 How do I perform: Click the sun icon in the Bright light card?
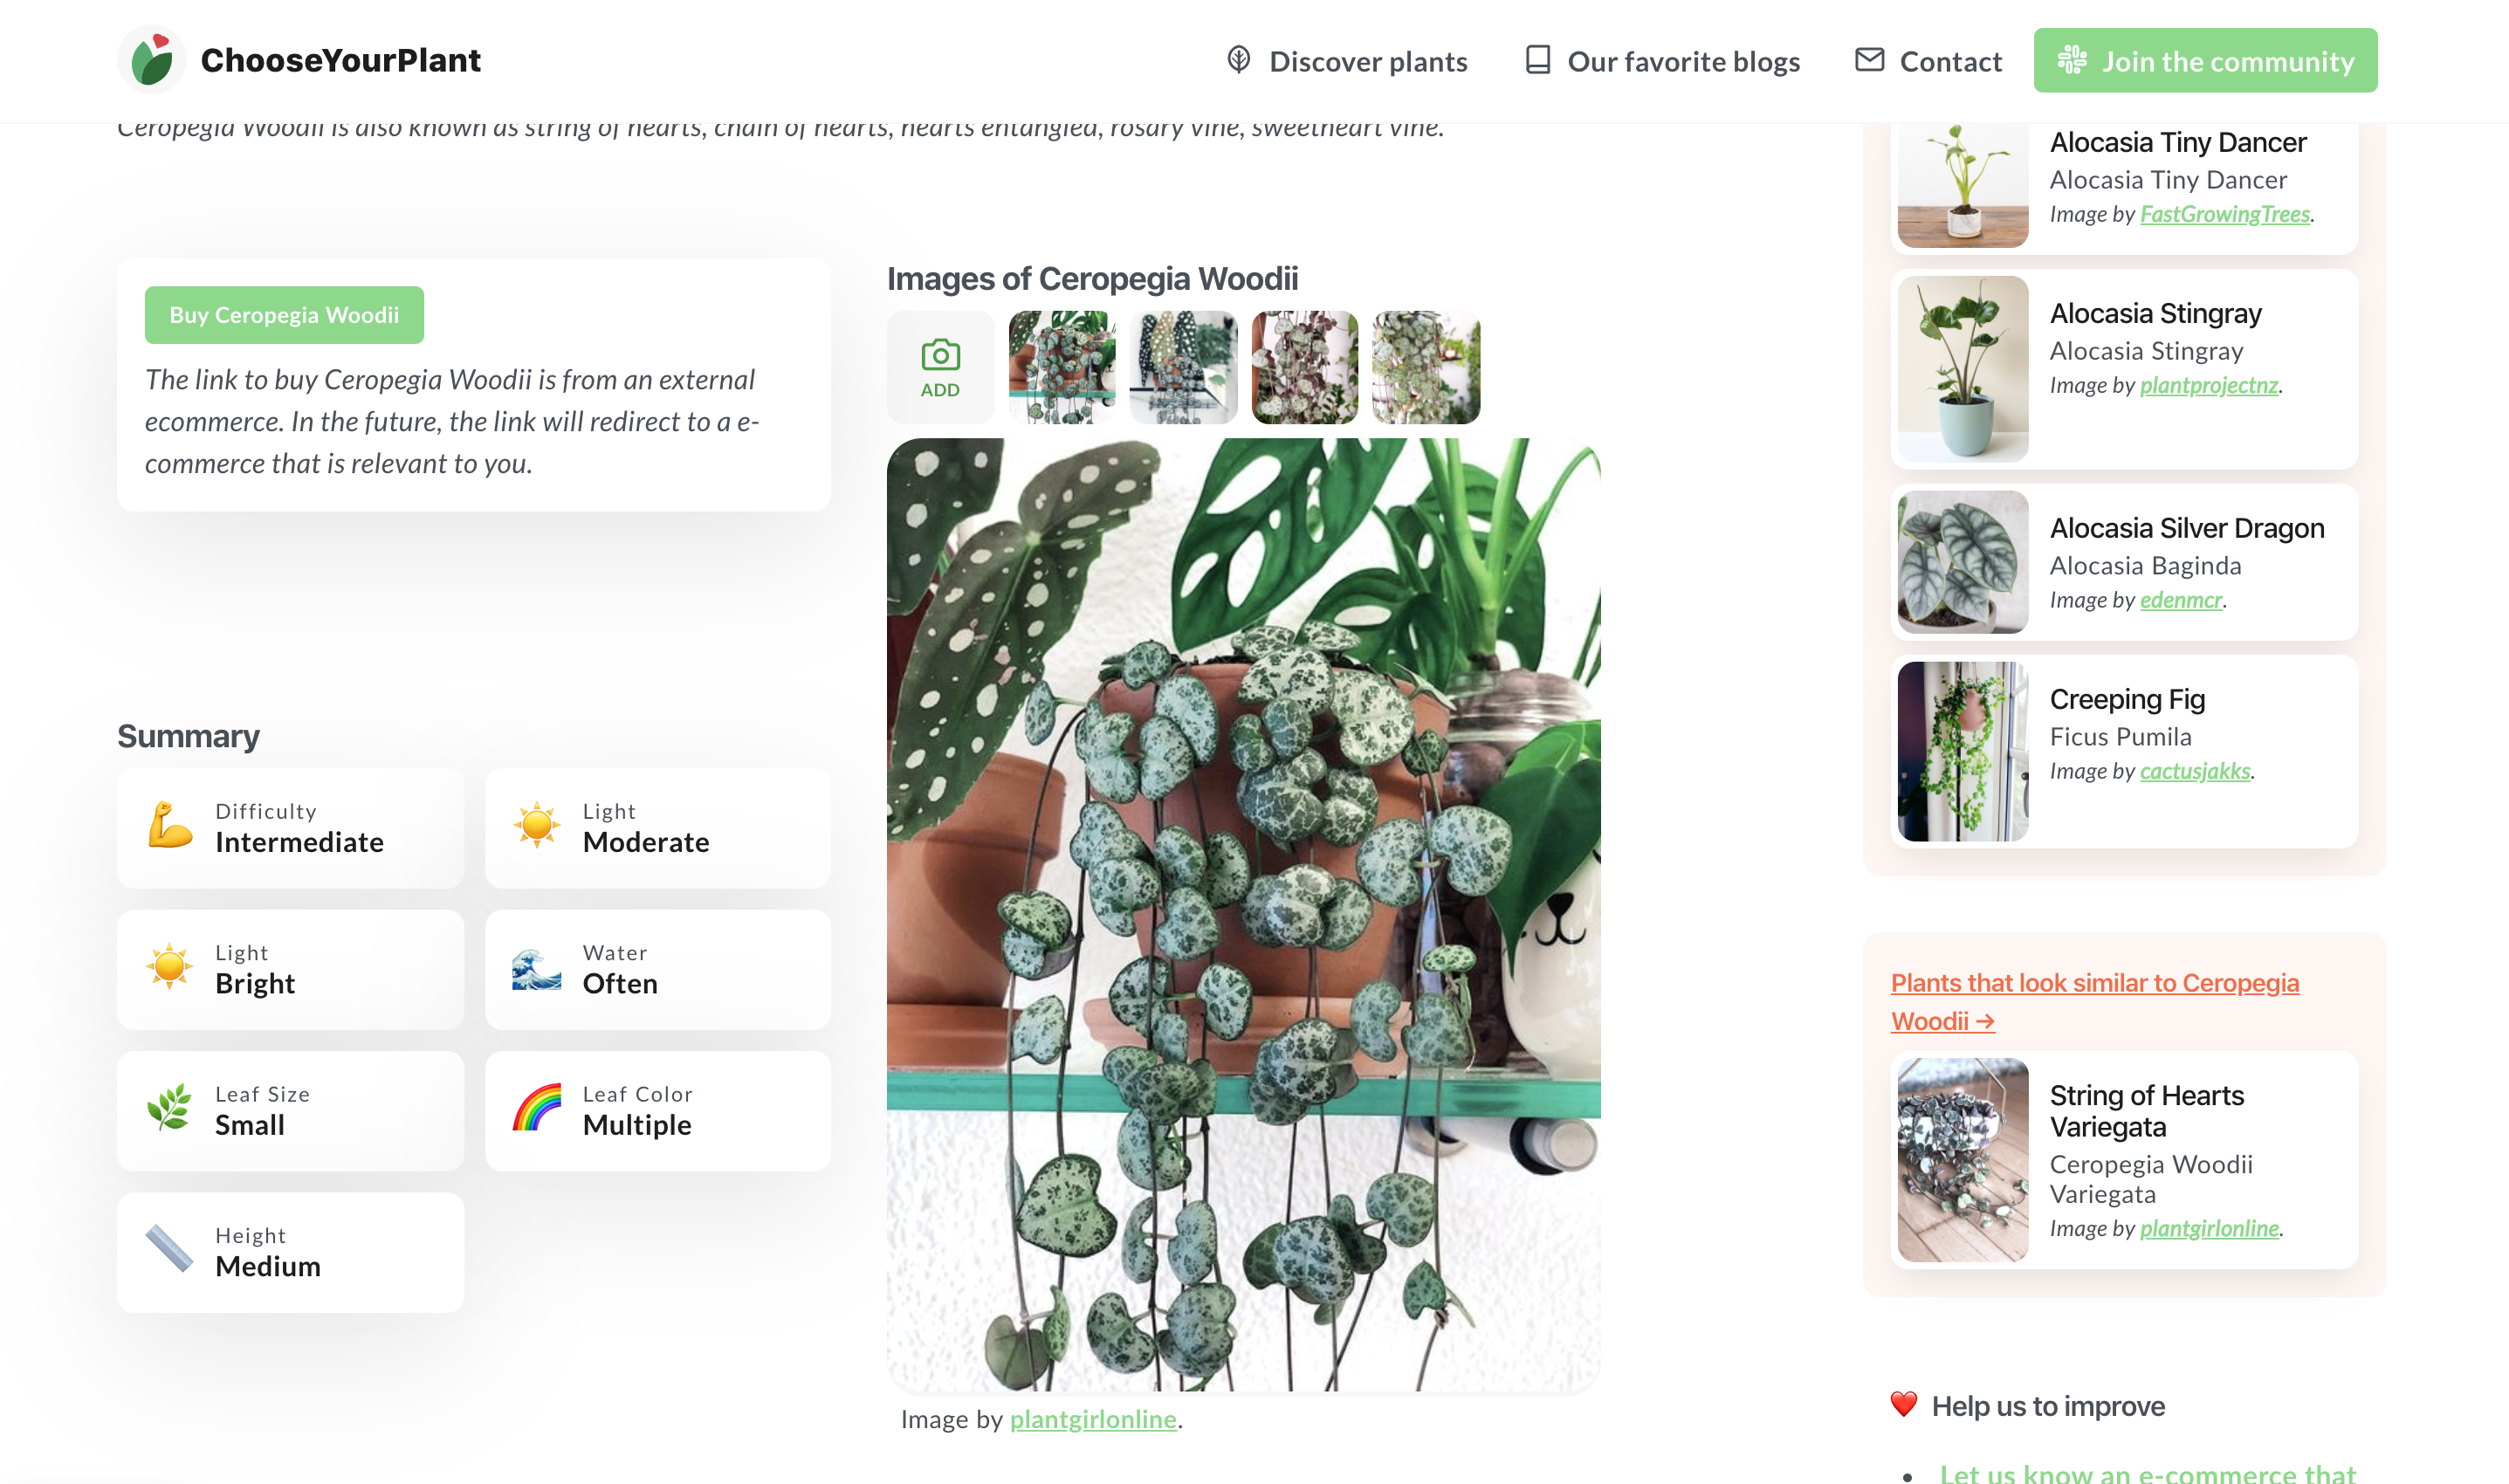[x=169, y=968]
